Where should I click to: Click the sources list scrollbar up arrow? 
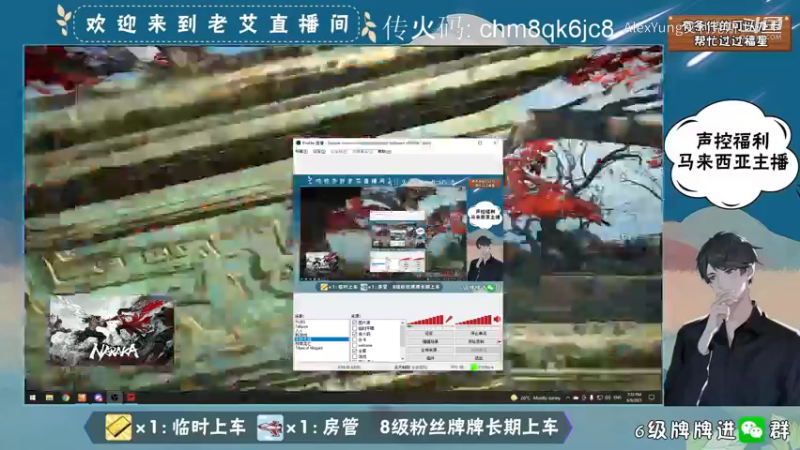(403, 322)
